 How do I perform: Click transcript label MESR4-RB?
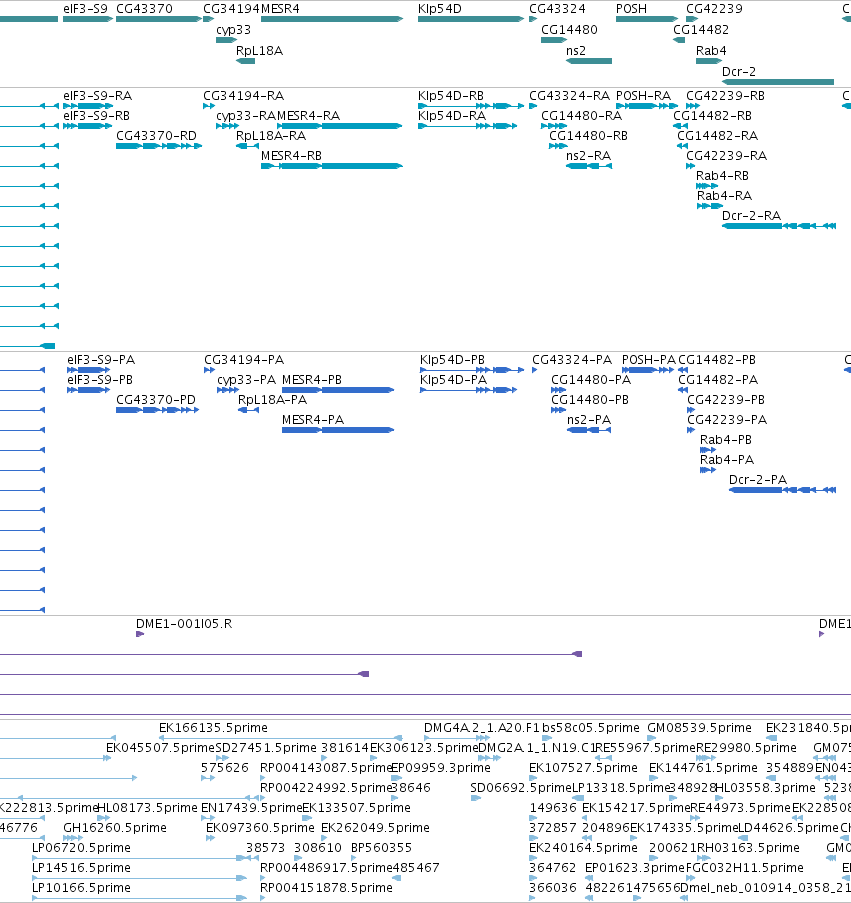291,155
